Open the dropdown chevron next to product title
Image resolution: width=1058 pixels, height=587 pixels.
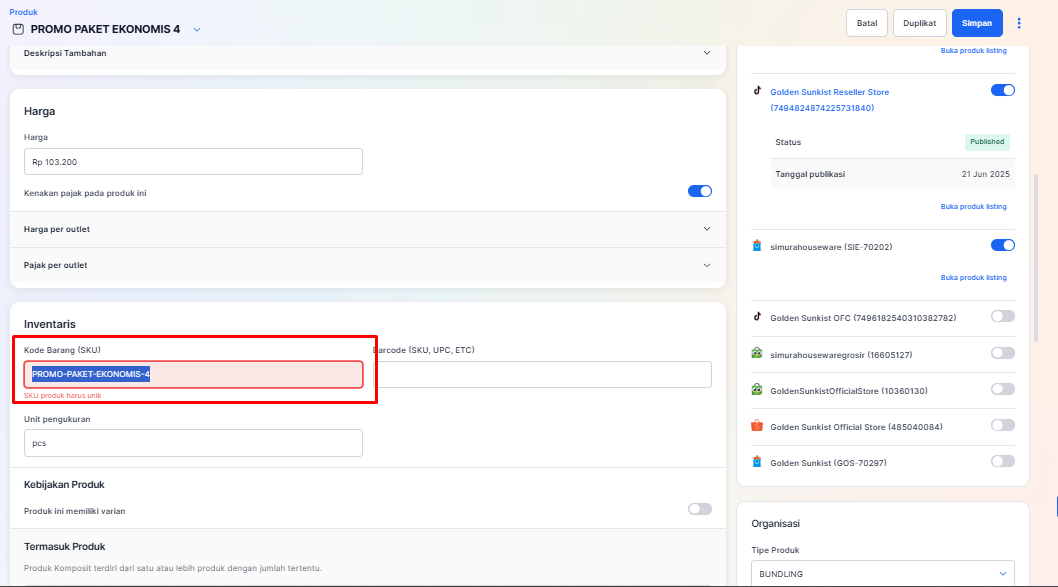point(197,30)
